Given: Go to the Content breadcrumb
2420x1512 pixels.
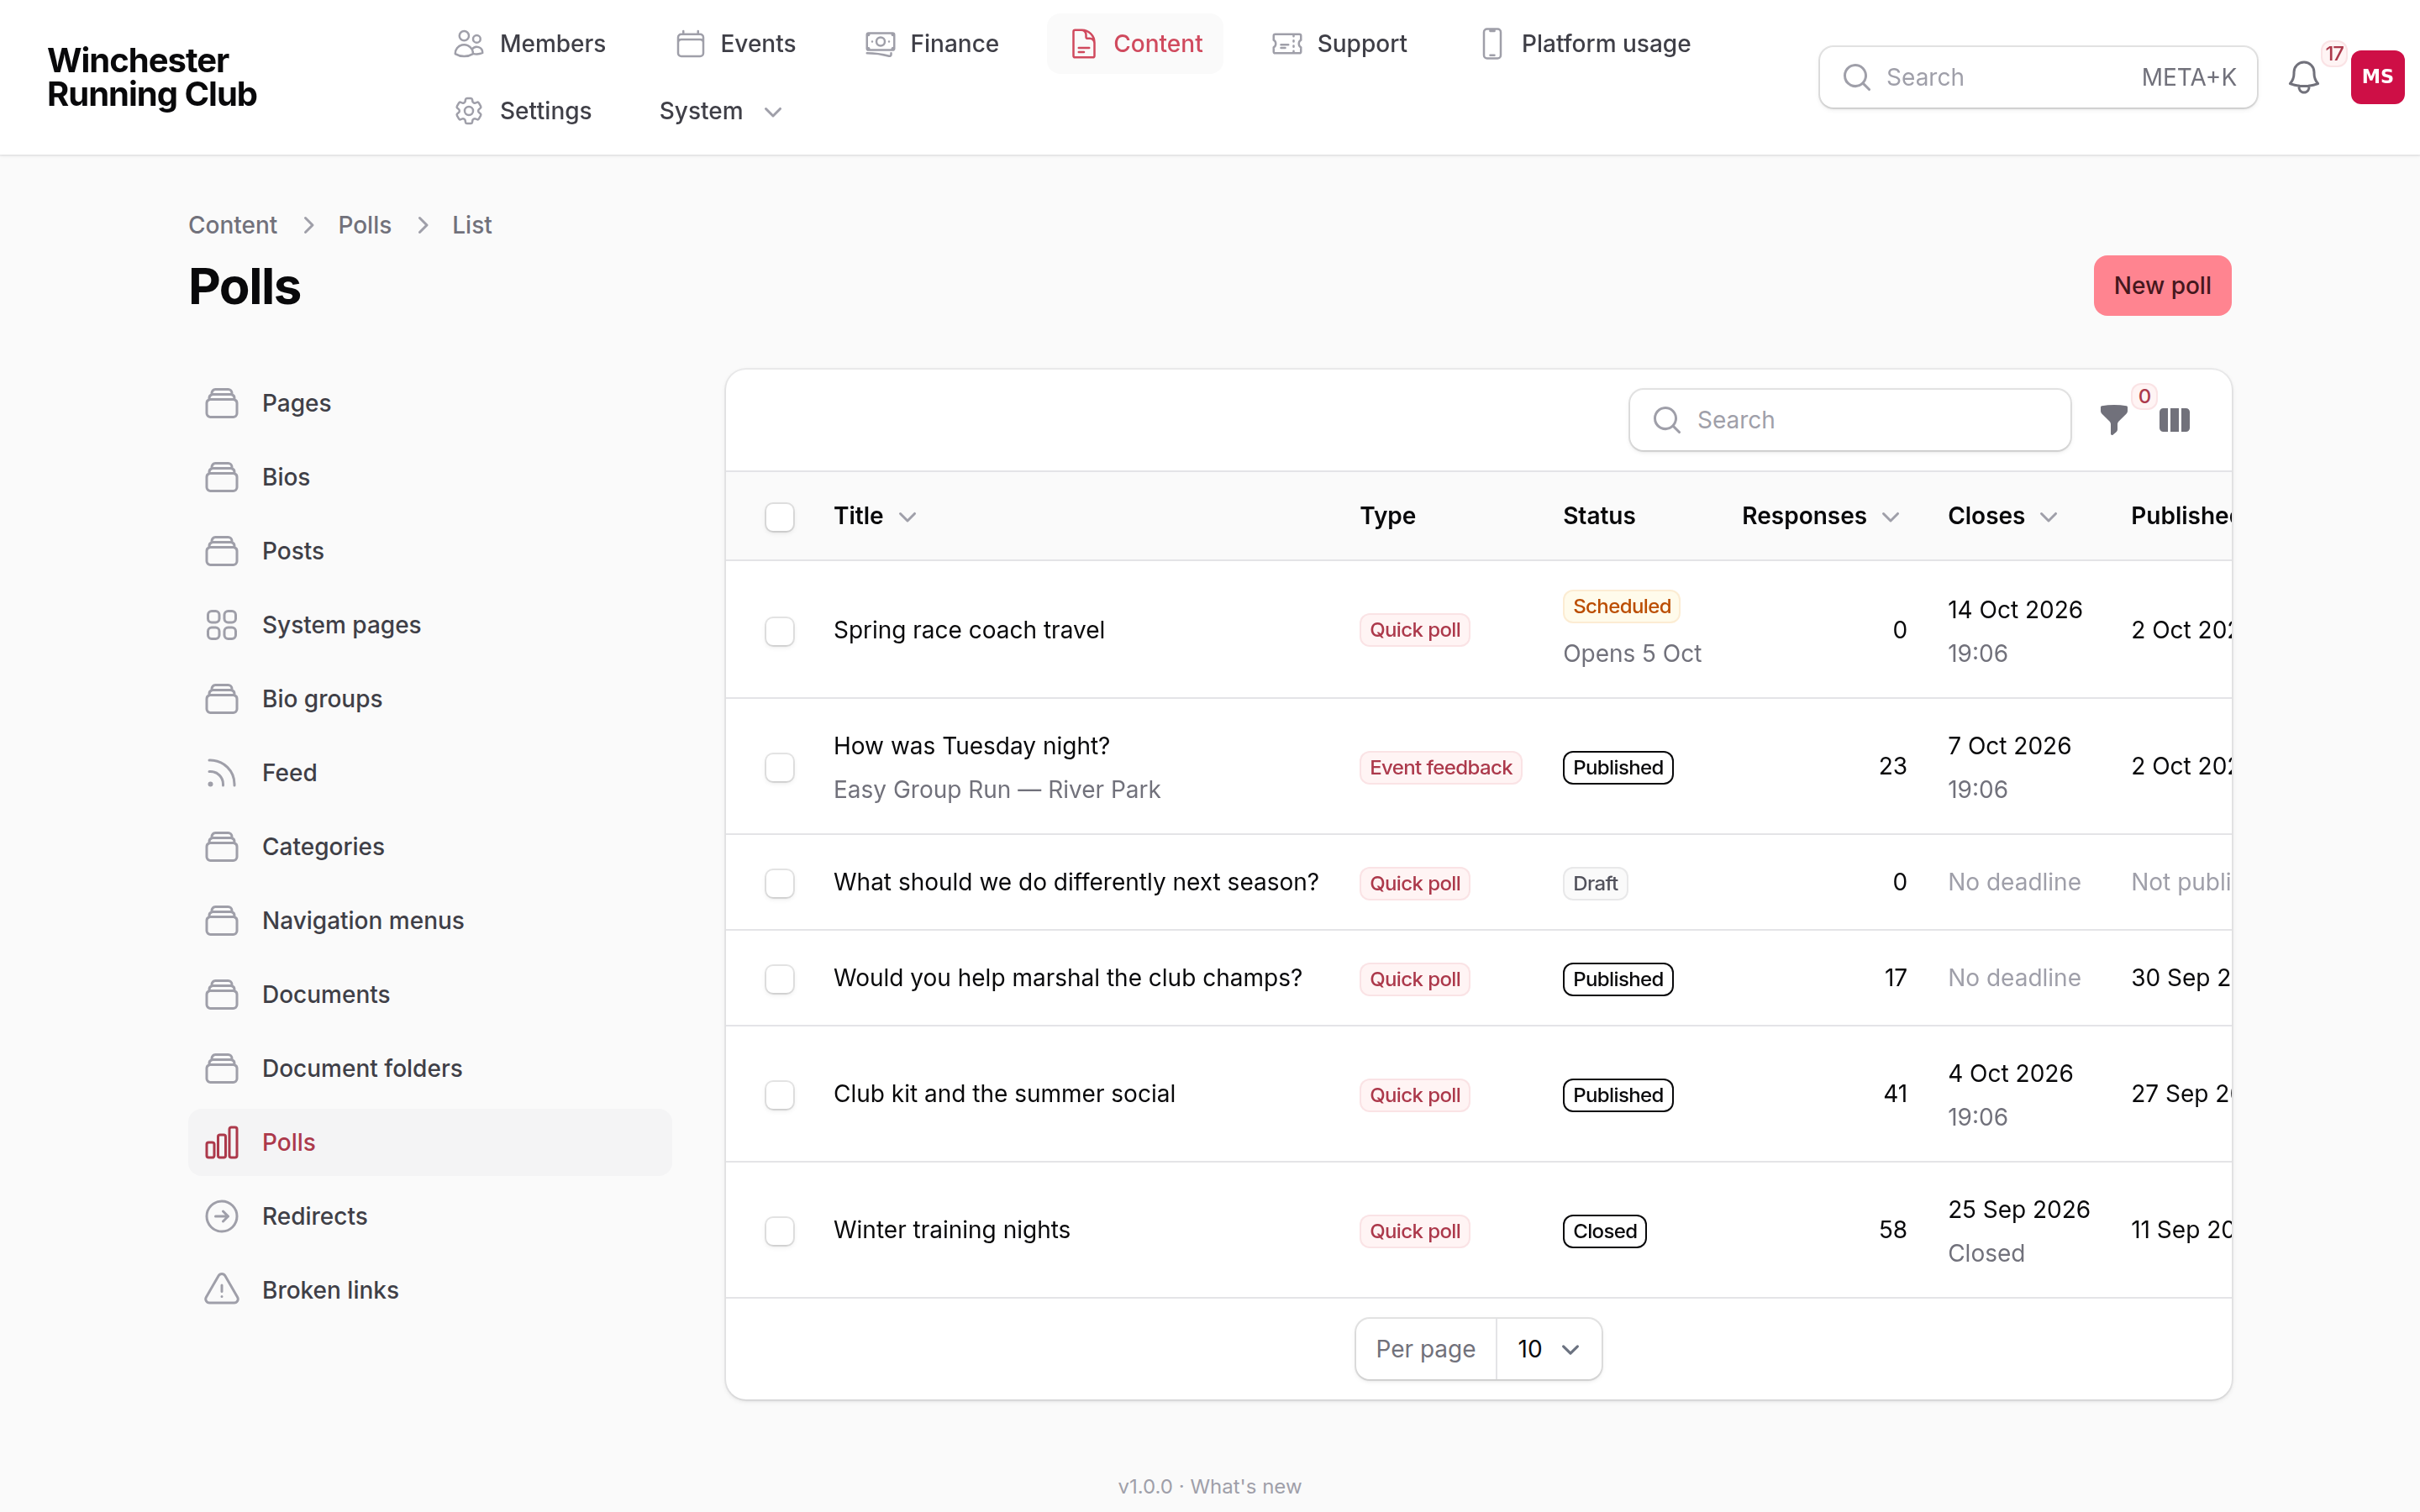Looking at the screenshot, I should [232, 225].
